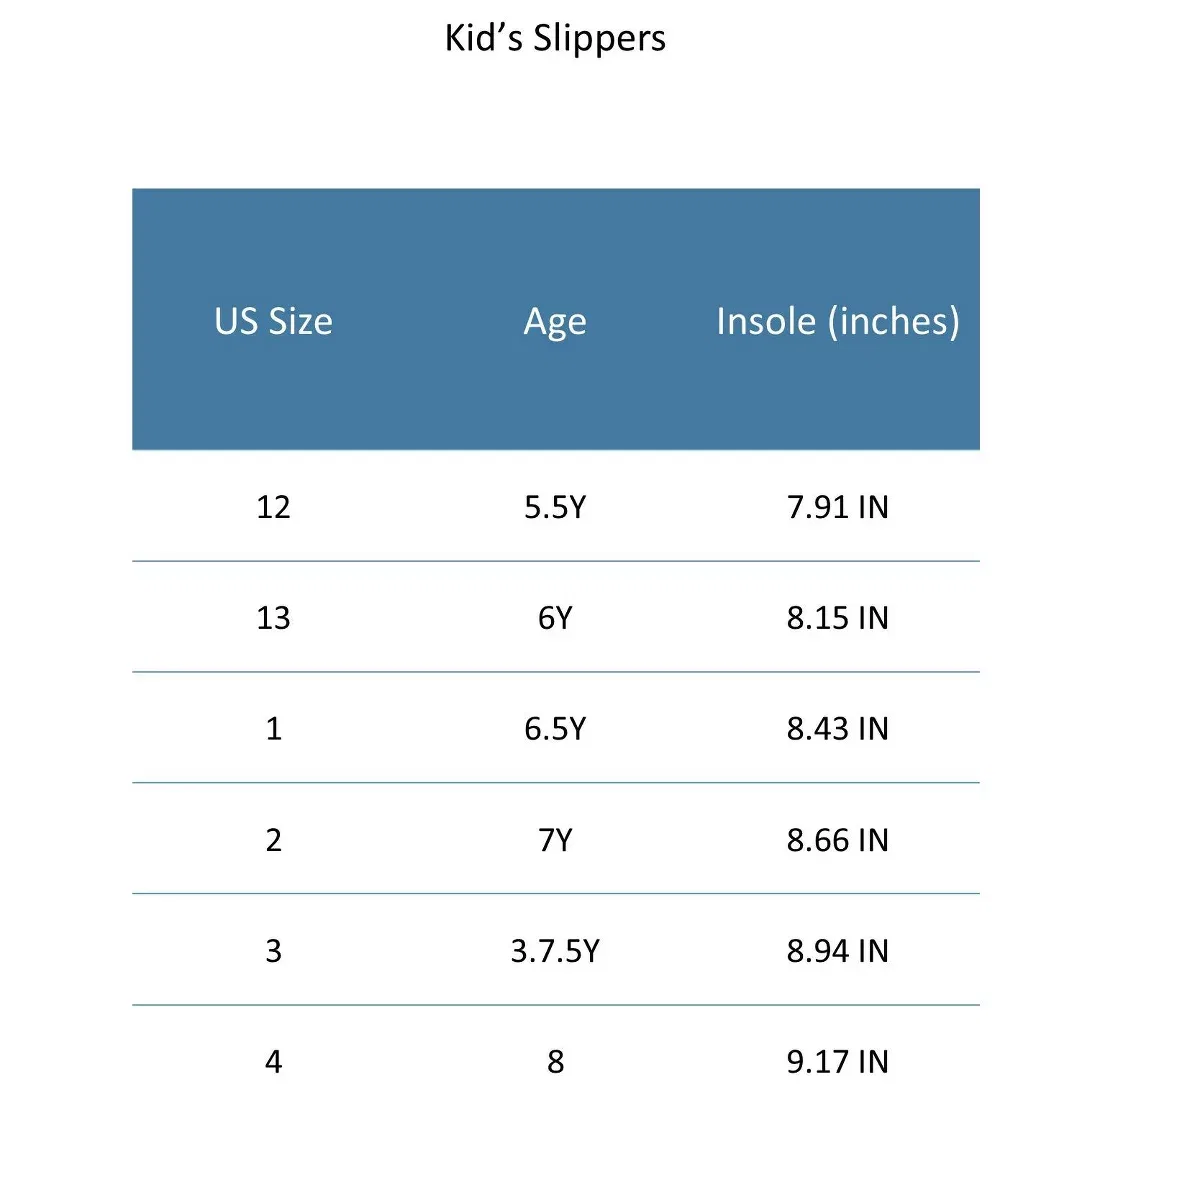Image resolution: width=1200 pixels, height=1200 pixels.
Task: Click the 9.17 IN insole value
Action: point(838,1062)
